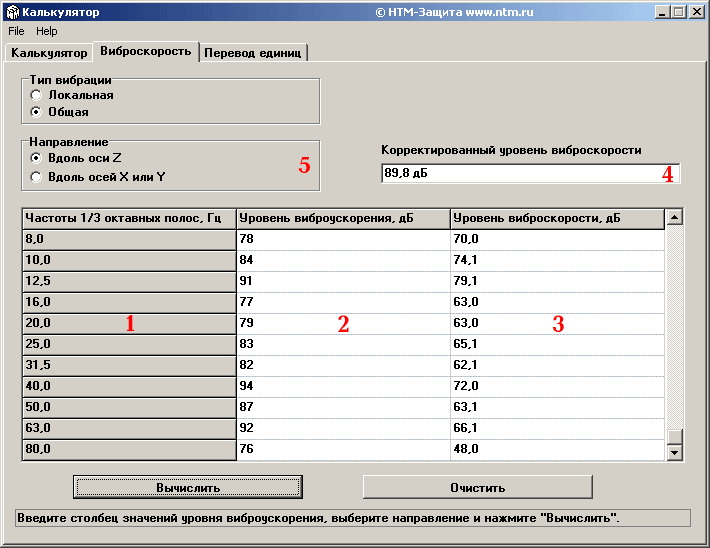Image resolution: width=710 pixels, height=548 pixels.
Task: Click the table scrollbar thumb
Action: 675,437
